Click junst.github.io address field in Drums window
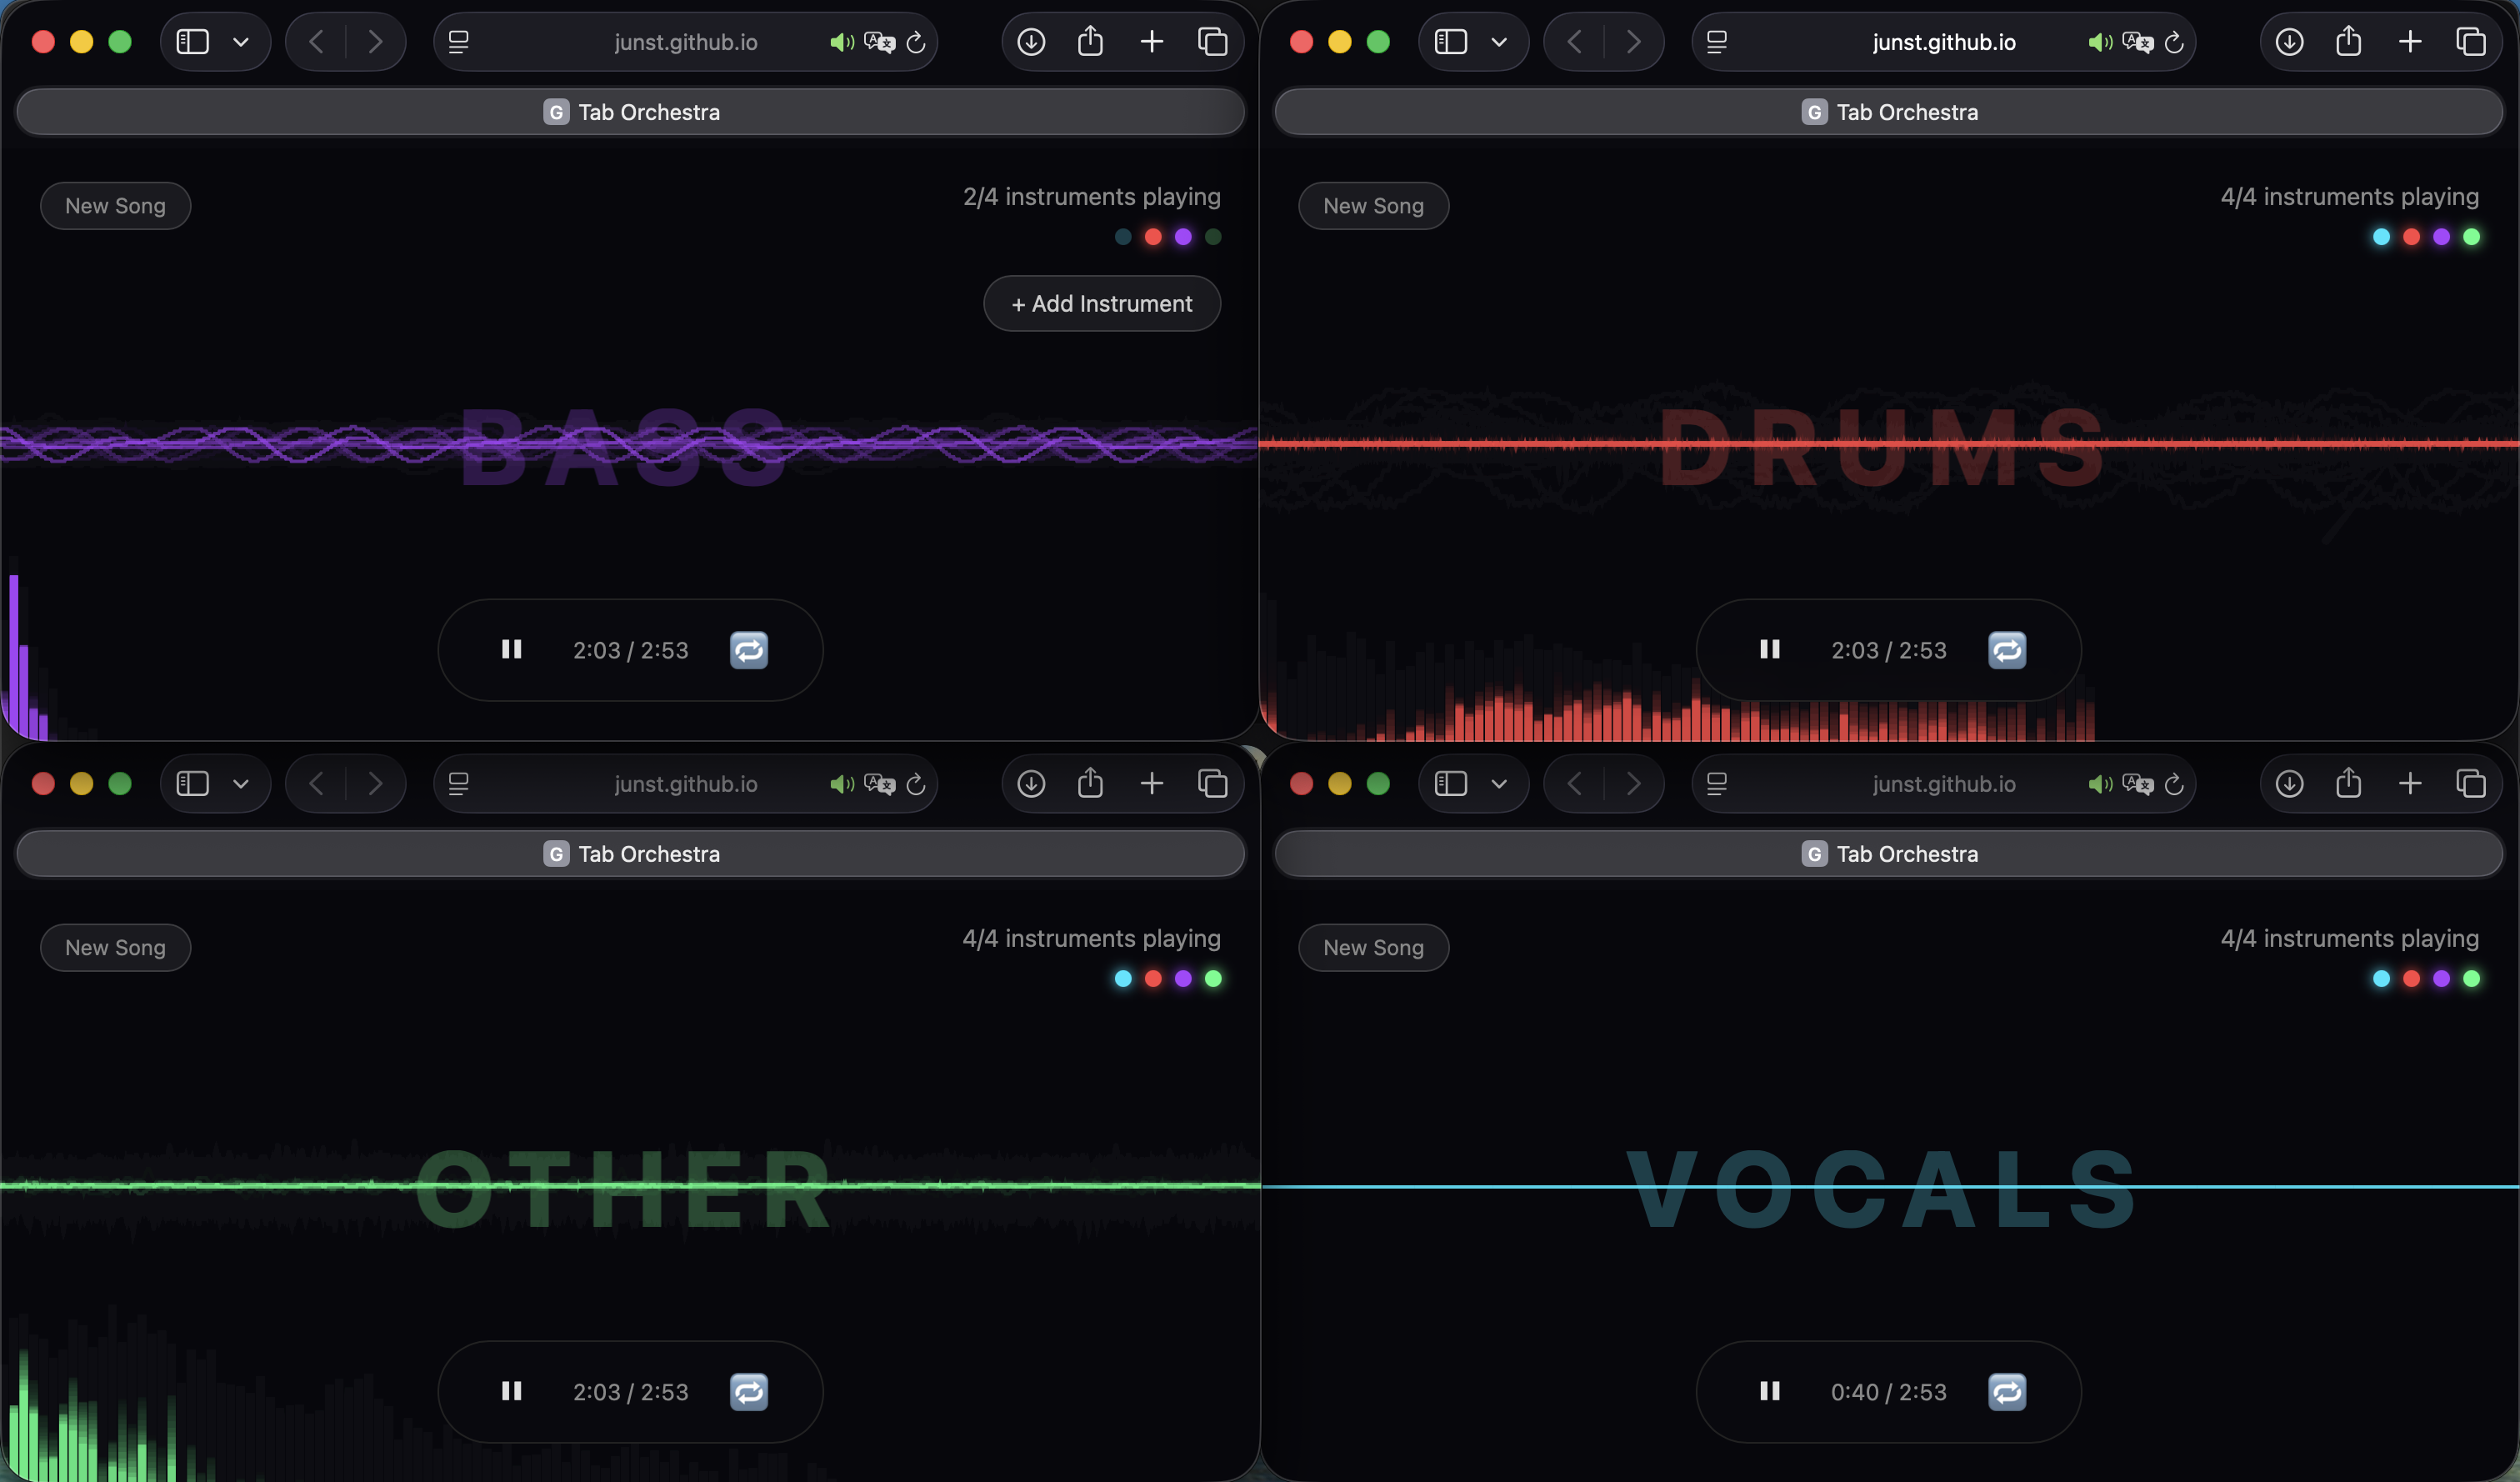 1943,42
